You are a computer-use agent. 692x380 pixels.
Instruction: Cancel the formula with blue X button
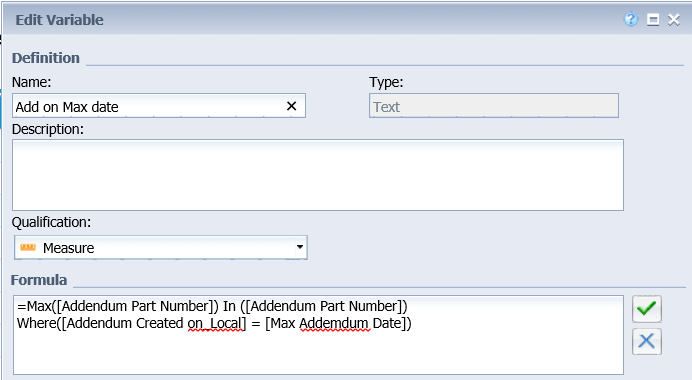coord(647,341)
